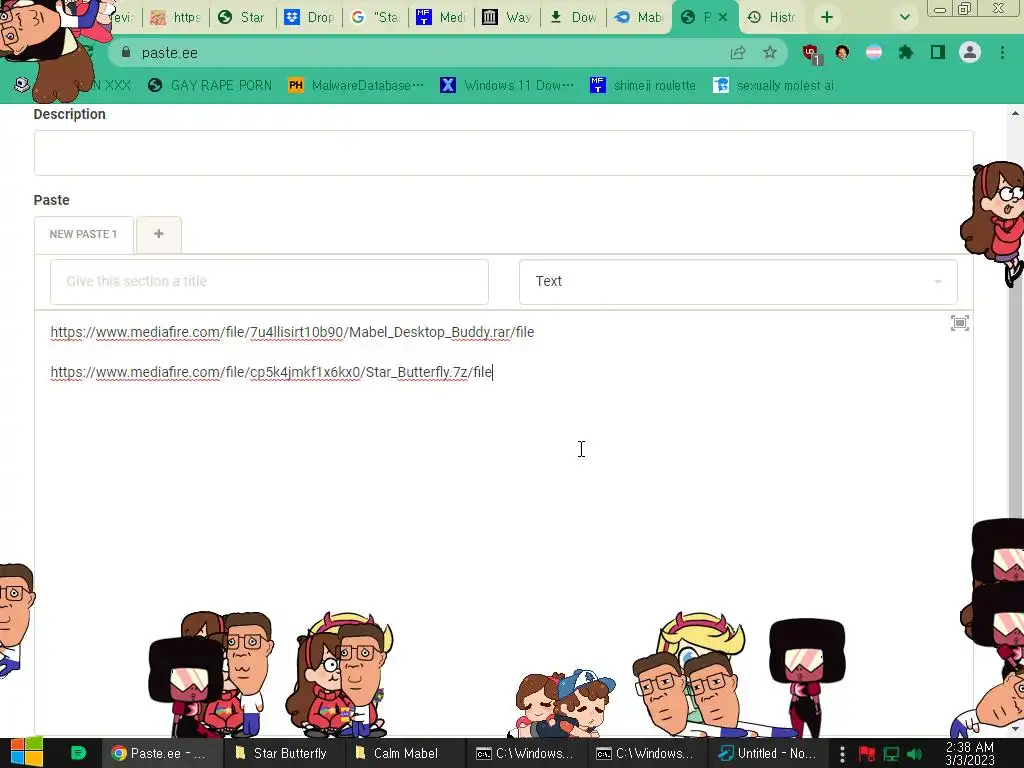Viewport: 1024px width, 768px height.
Task: Click the taskbar clock showing 2:38 AM
Action: [970, 754]
